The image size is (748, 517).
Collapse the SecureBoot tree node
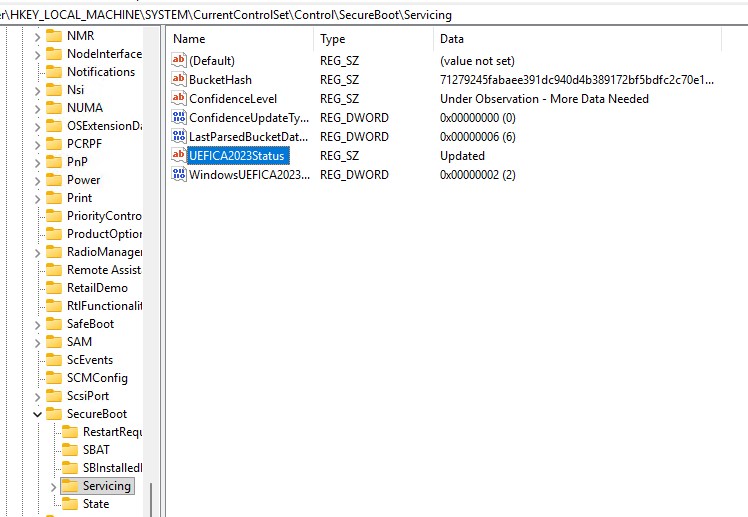pyautogui.click(x=38, y=414)
